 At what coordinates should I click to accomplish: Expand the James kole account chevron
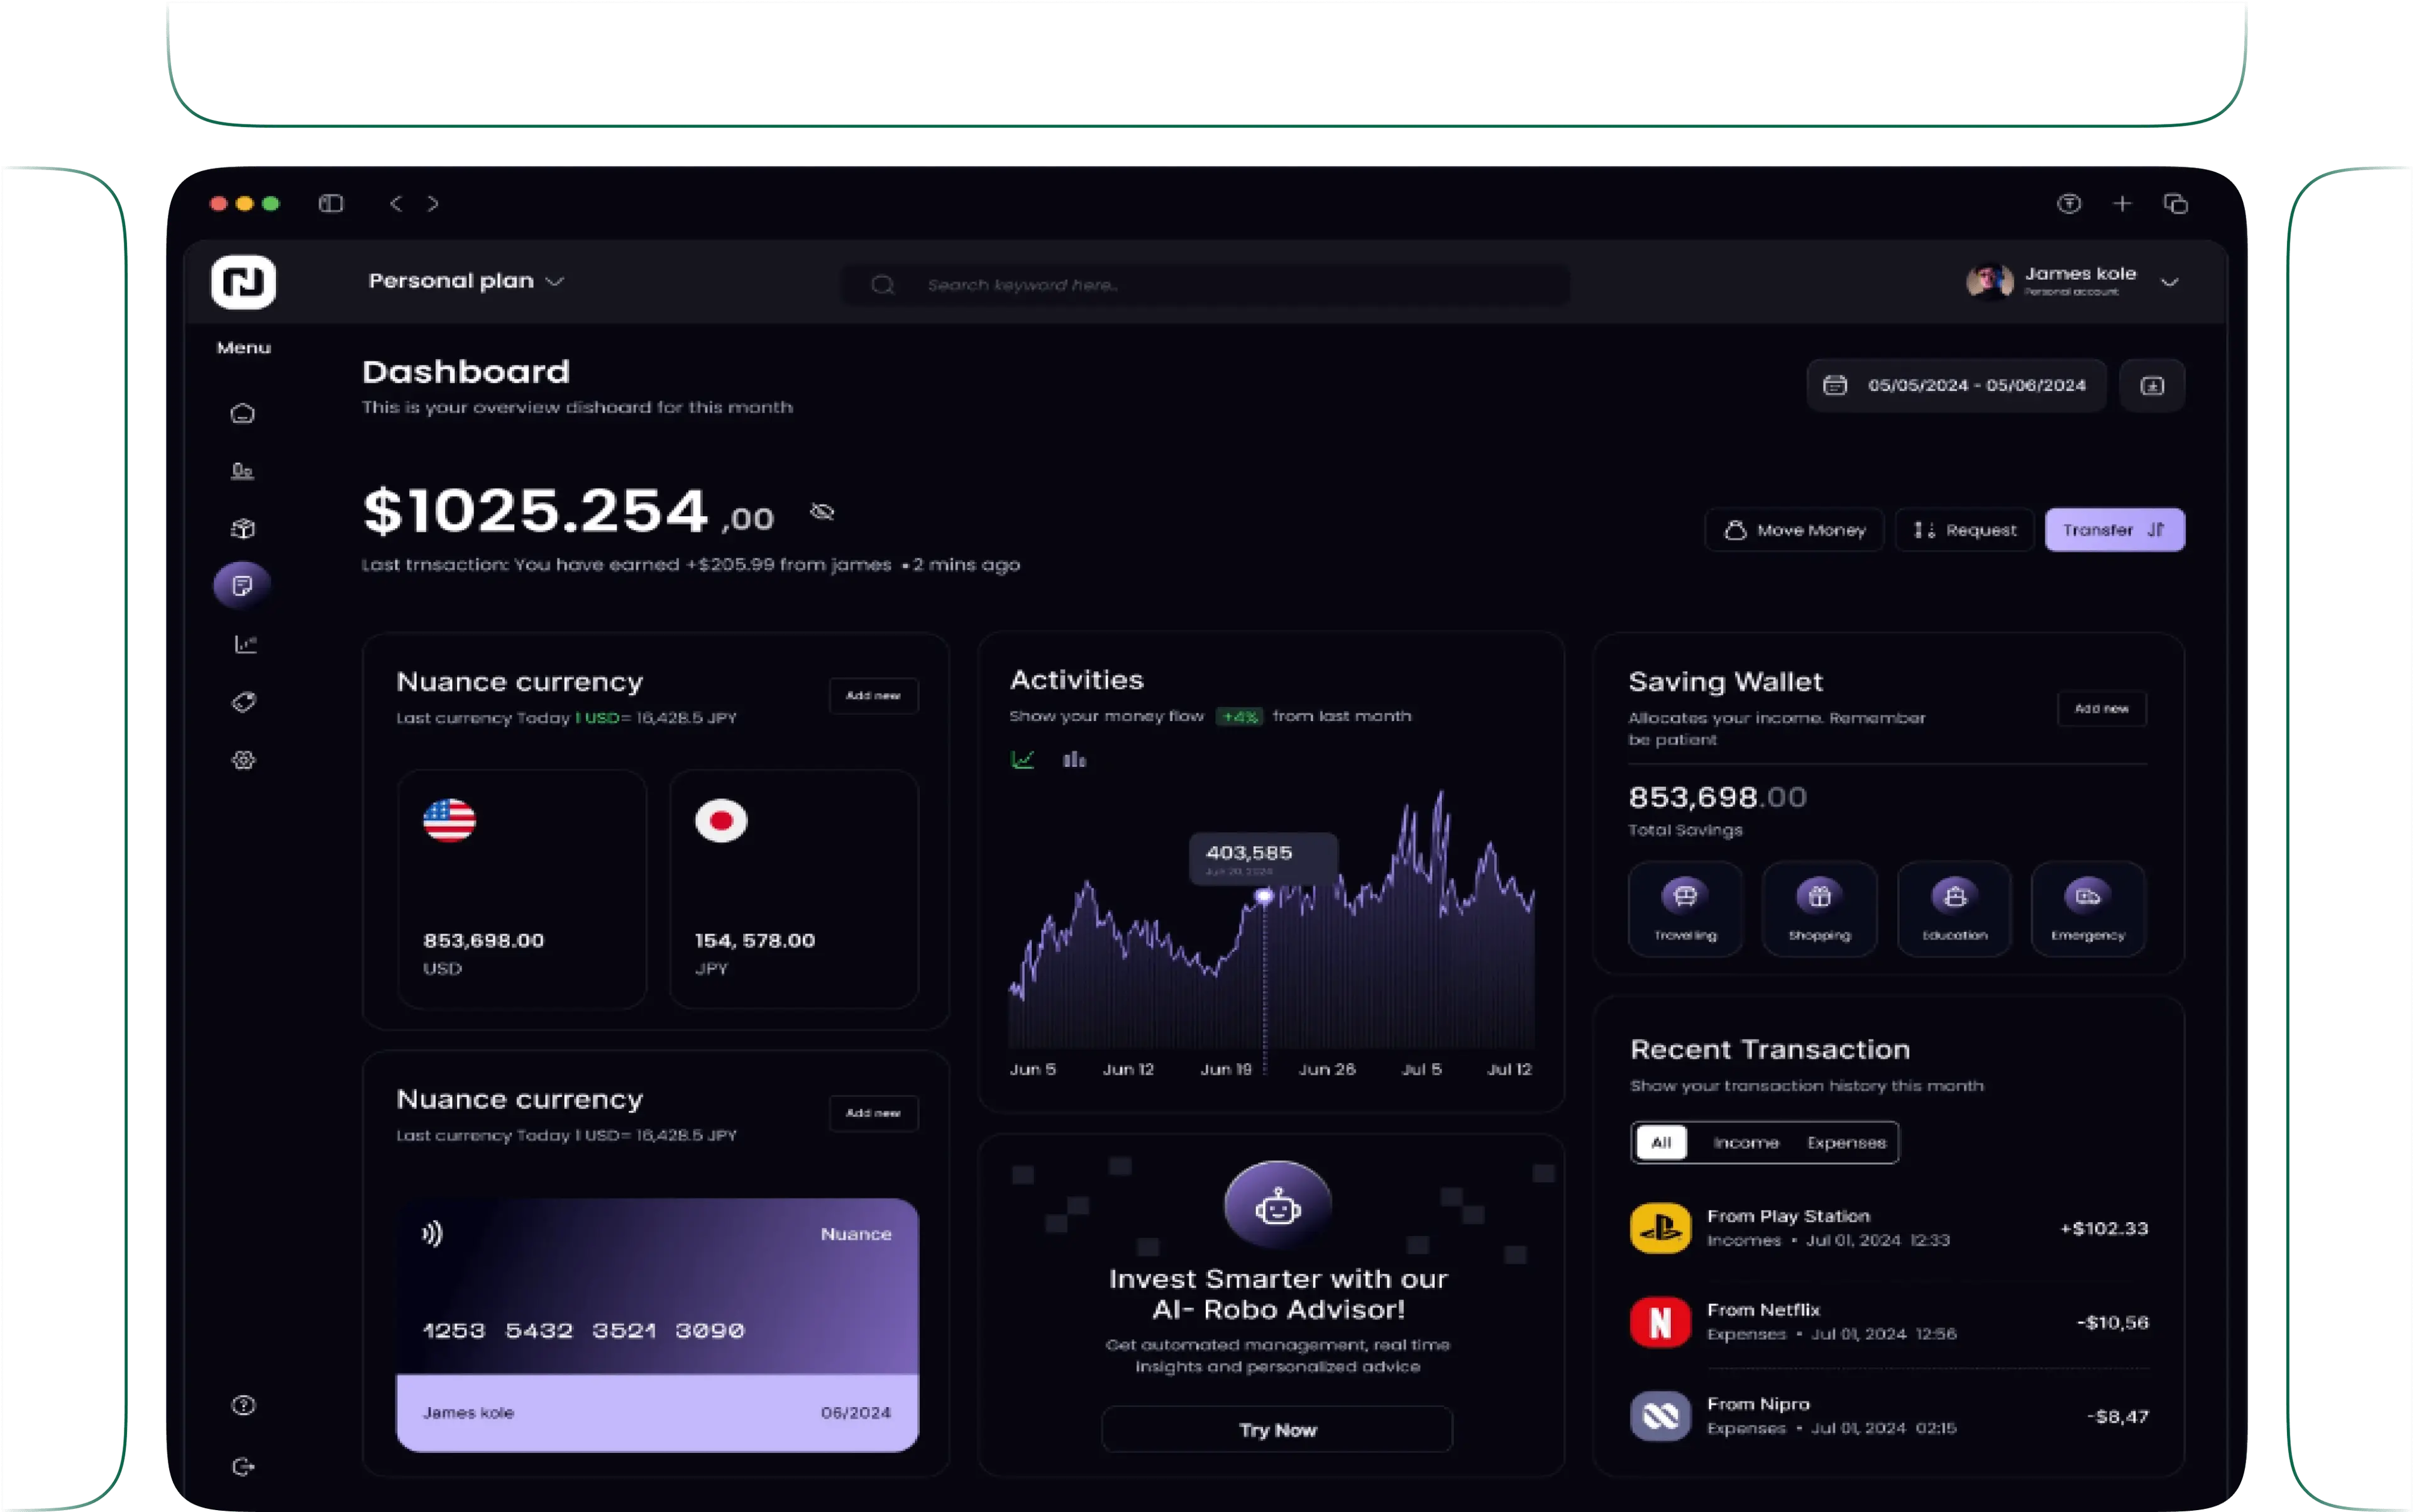pyautogui.click(x=2169, y=282)
